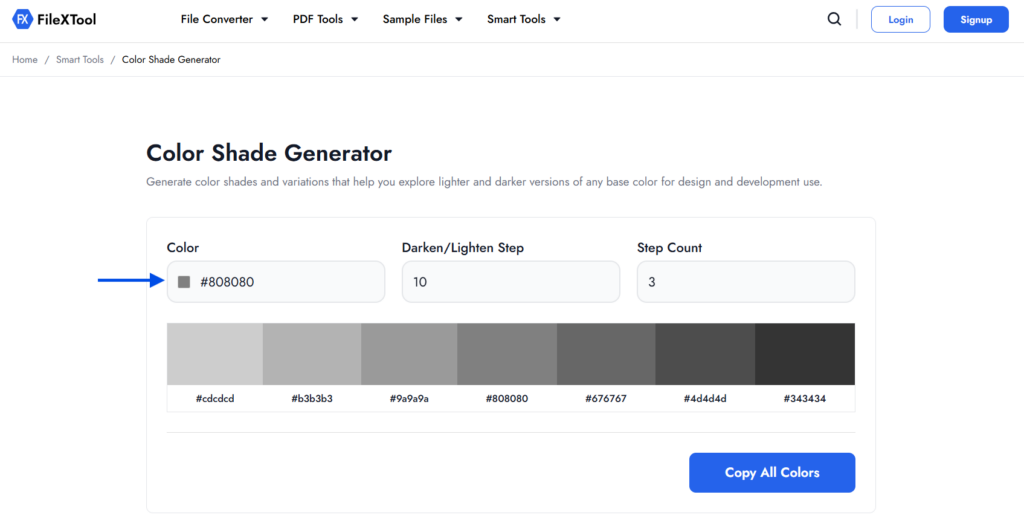1024x515 pixels.
Task: Click the #b3b3b3 hex label
Action: (312, 399)
